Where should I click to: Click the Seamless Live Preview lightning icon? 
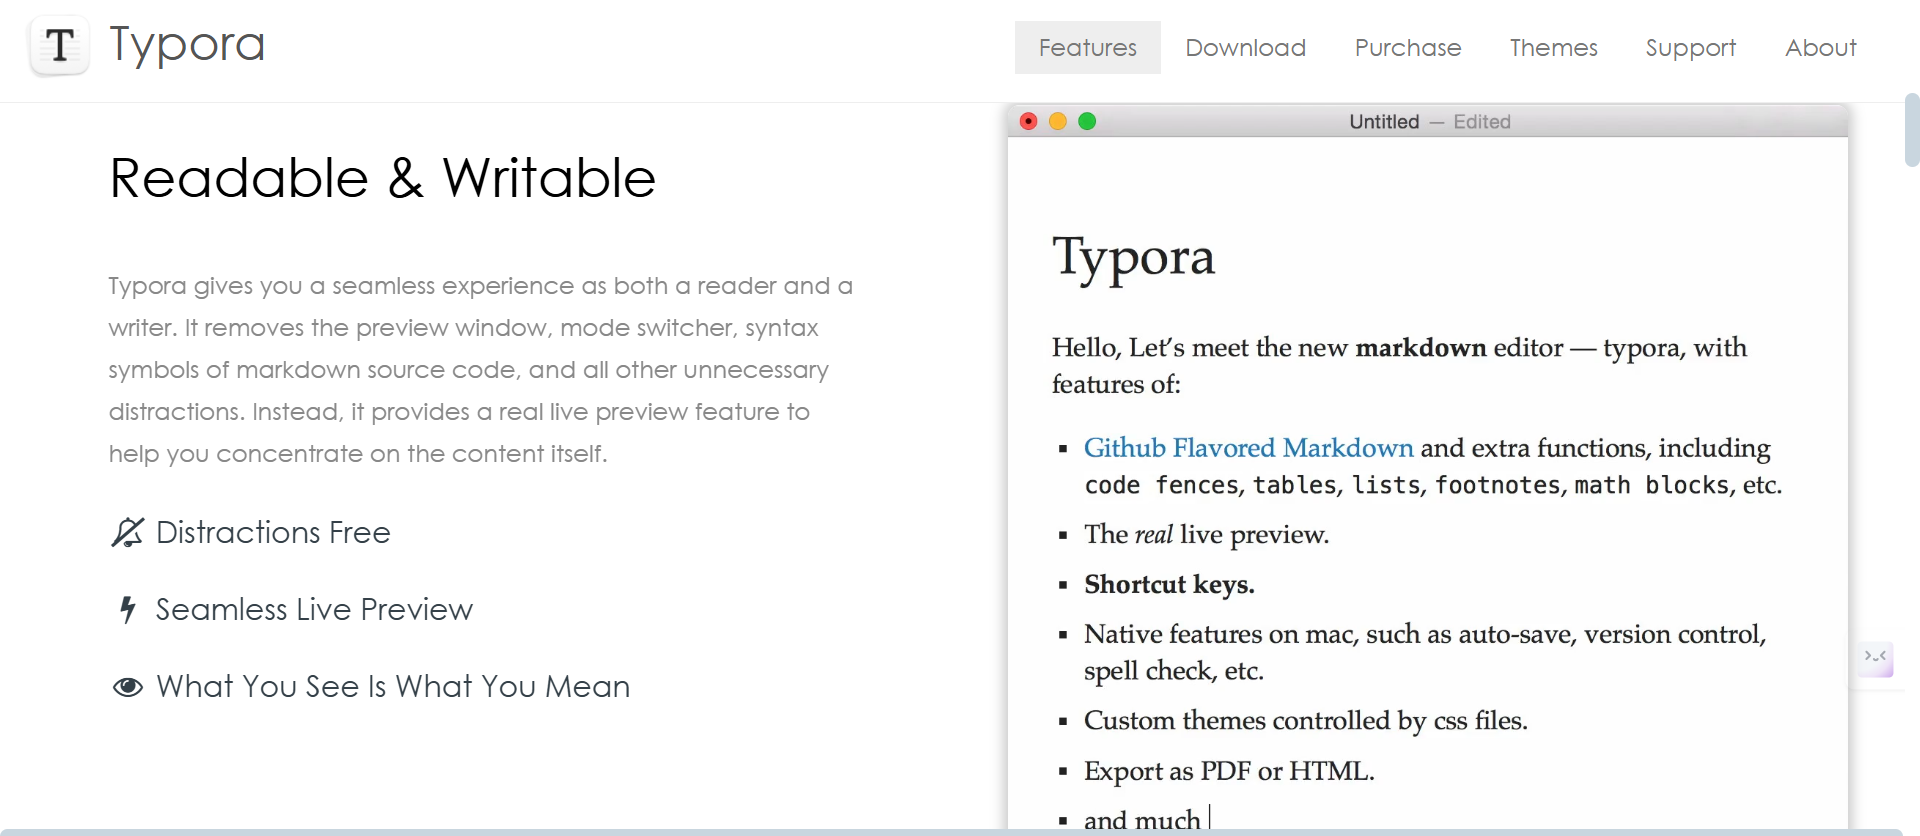(127, 609)
